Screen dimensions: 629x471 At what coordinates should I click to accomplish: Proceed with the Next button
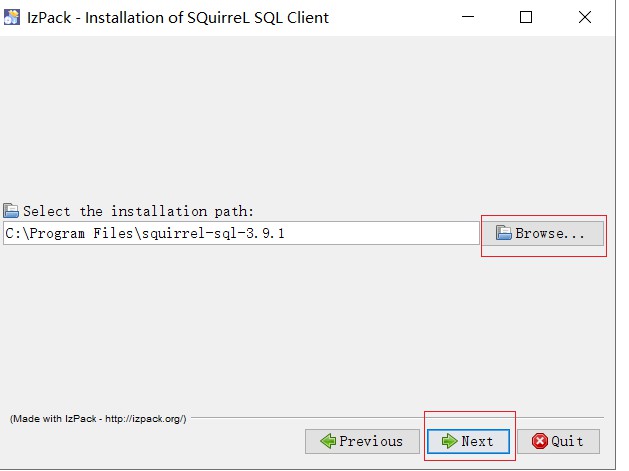pos(468,441)
